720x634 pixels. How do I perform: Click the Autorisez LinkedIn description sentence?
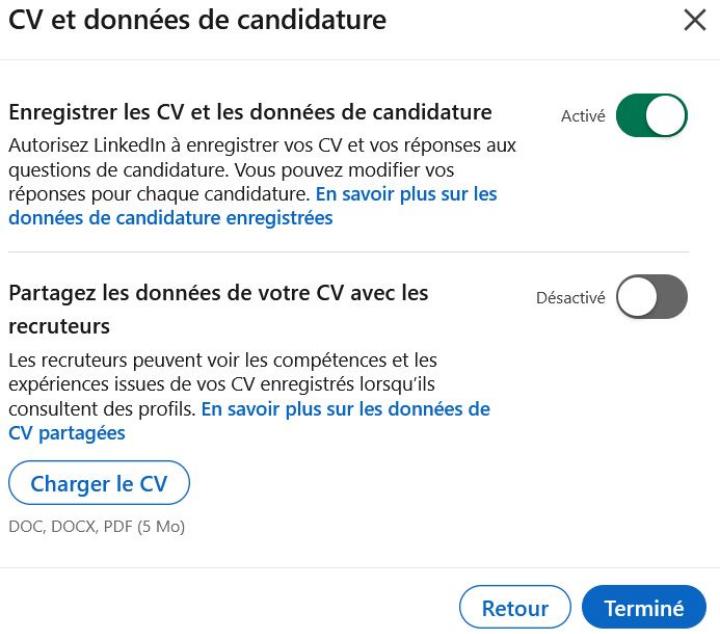click(260, 145)
